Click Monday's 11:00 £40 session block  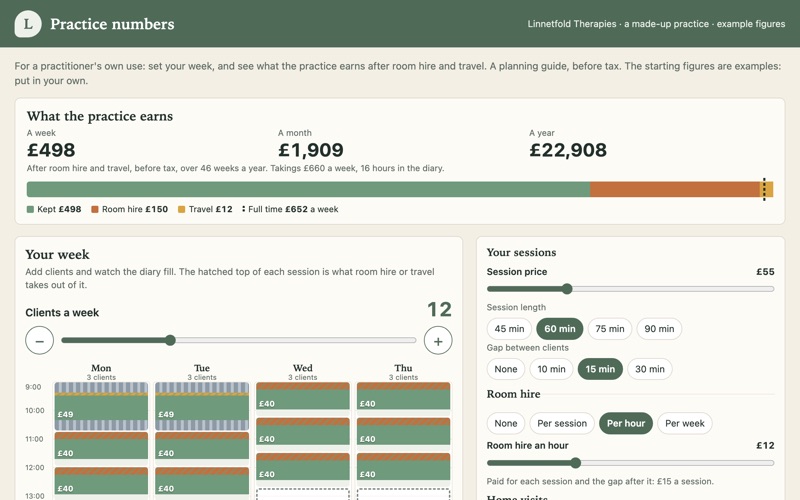[x=101, y=446]
